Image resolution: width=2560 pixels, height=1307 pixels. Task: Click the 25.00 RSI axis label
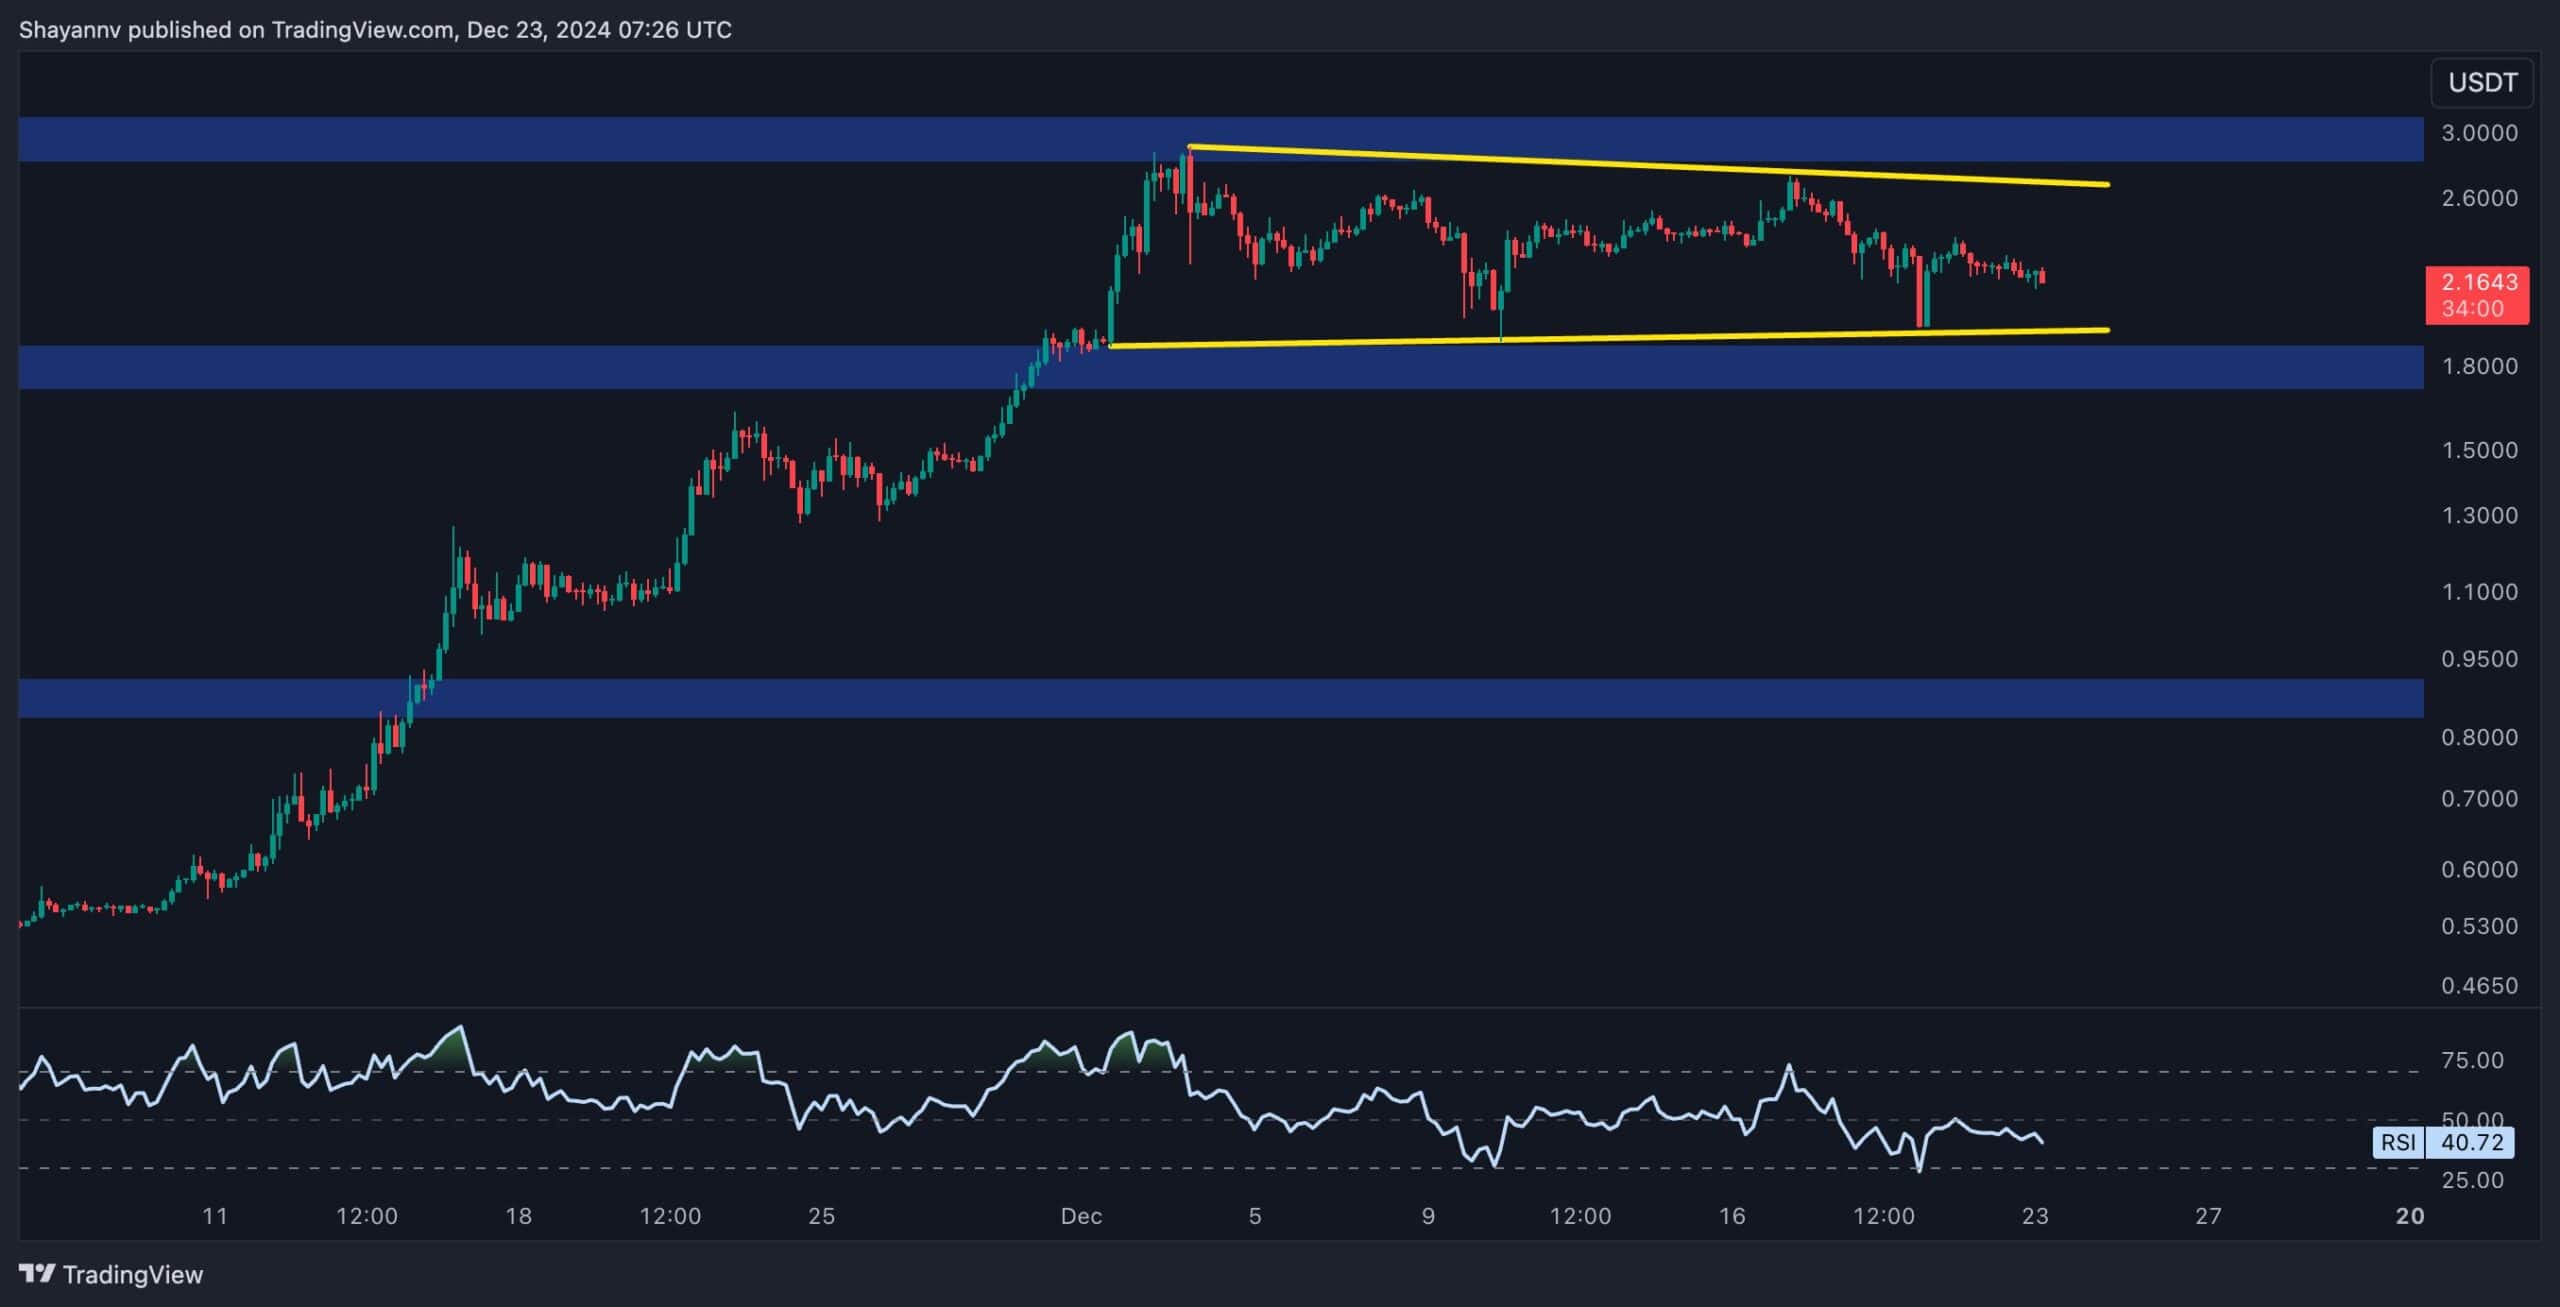[2472, 1180]
